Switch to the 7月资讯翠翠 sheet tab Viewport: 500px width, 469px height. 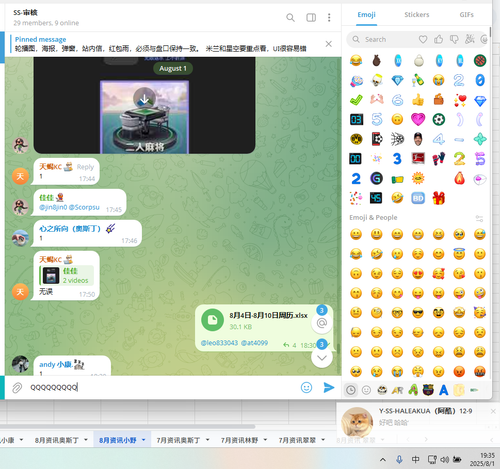297,440
